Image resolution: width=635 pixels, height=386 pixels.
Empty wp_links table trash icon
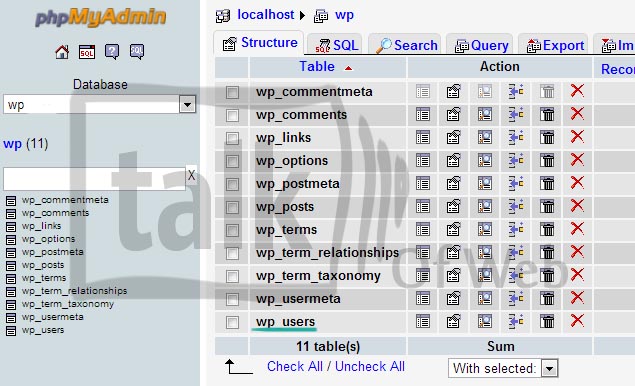point(547,138)
